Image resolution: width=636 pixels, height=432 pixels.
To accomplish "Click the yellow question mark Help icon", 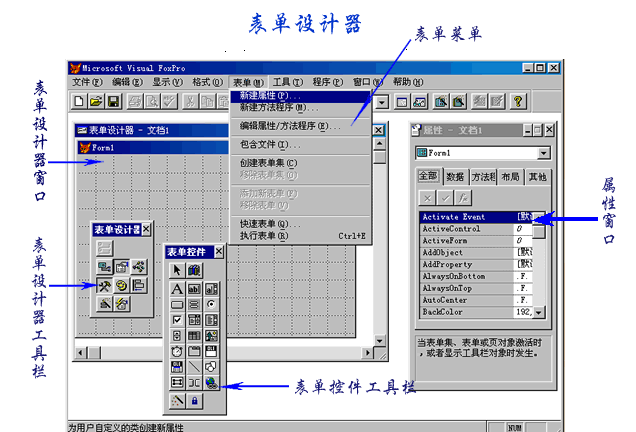I will coord(518,101).
